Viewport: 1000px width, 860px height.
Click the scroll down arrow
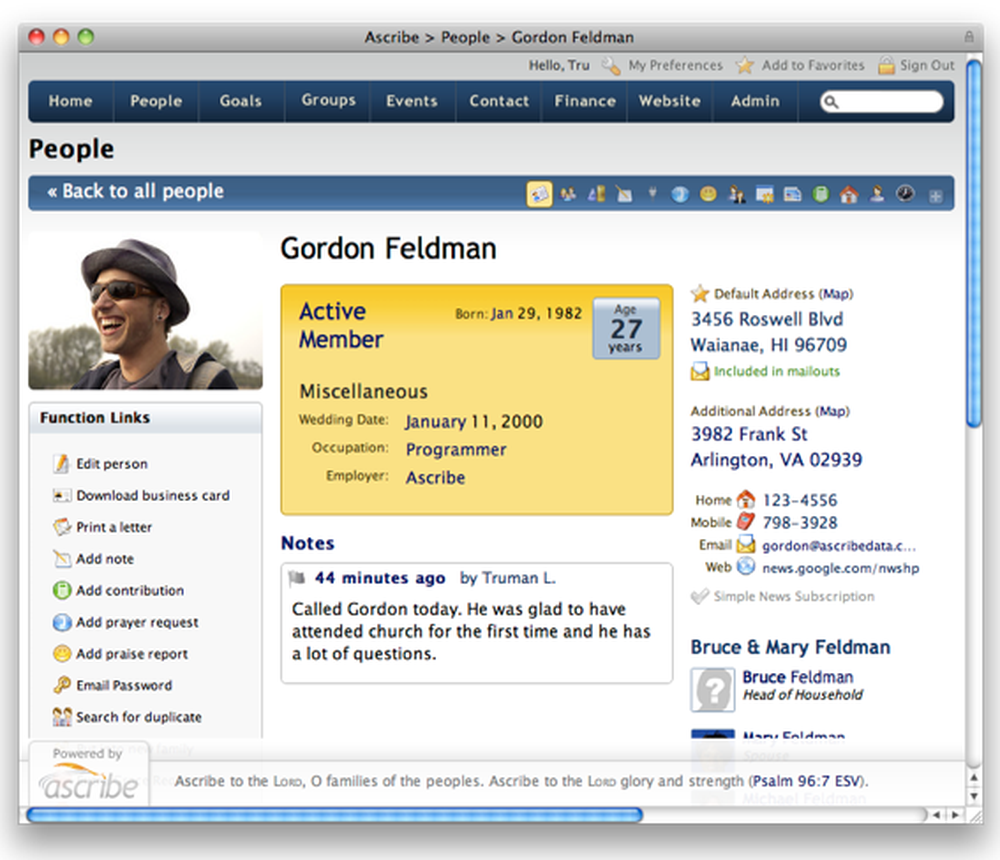(974, 796)
